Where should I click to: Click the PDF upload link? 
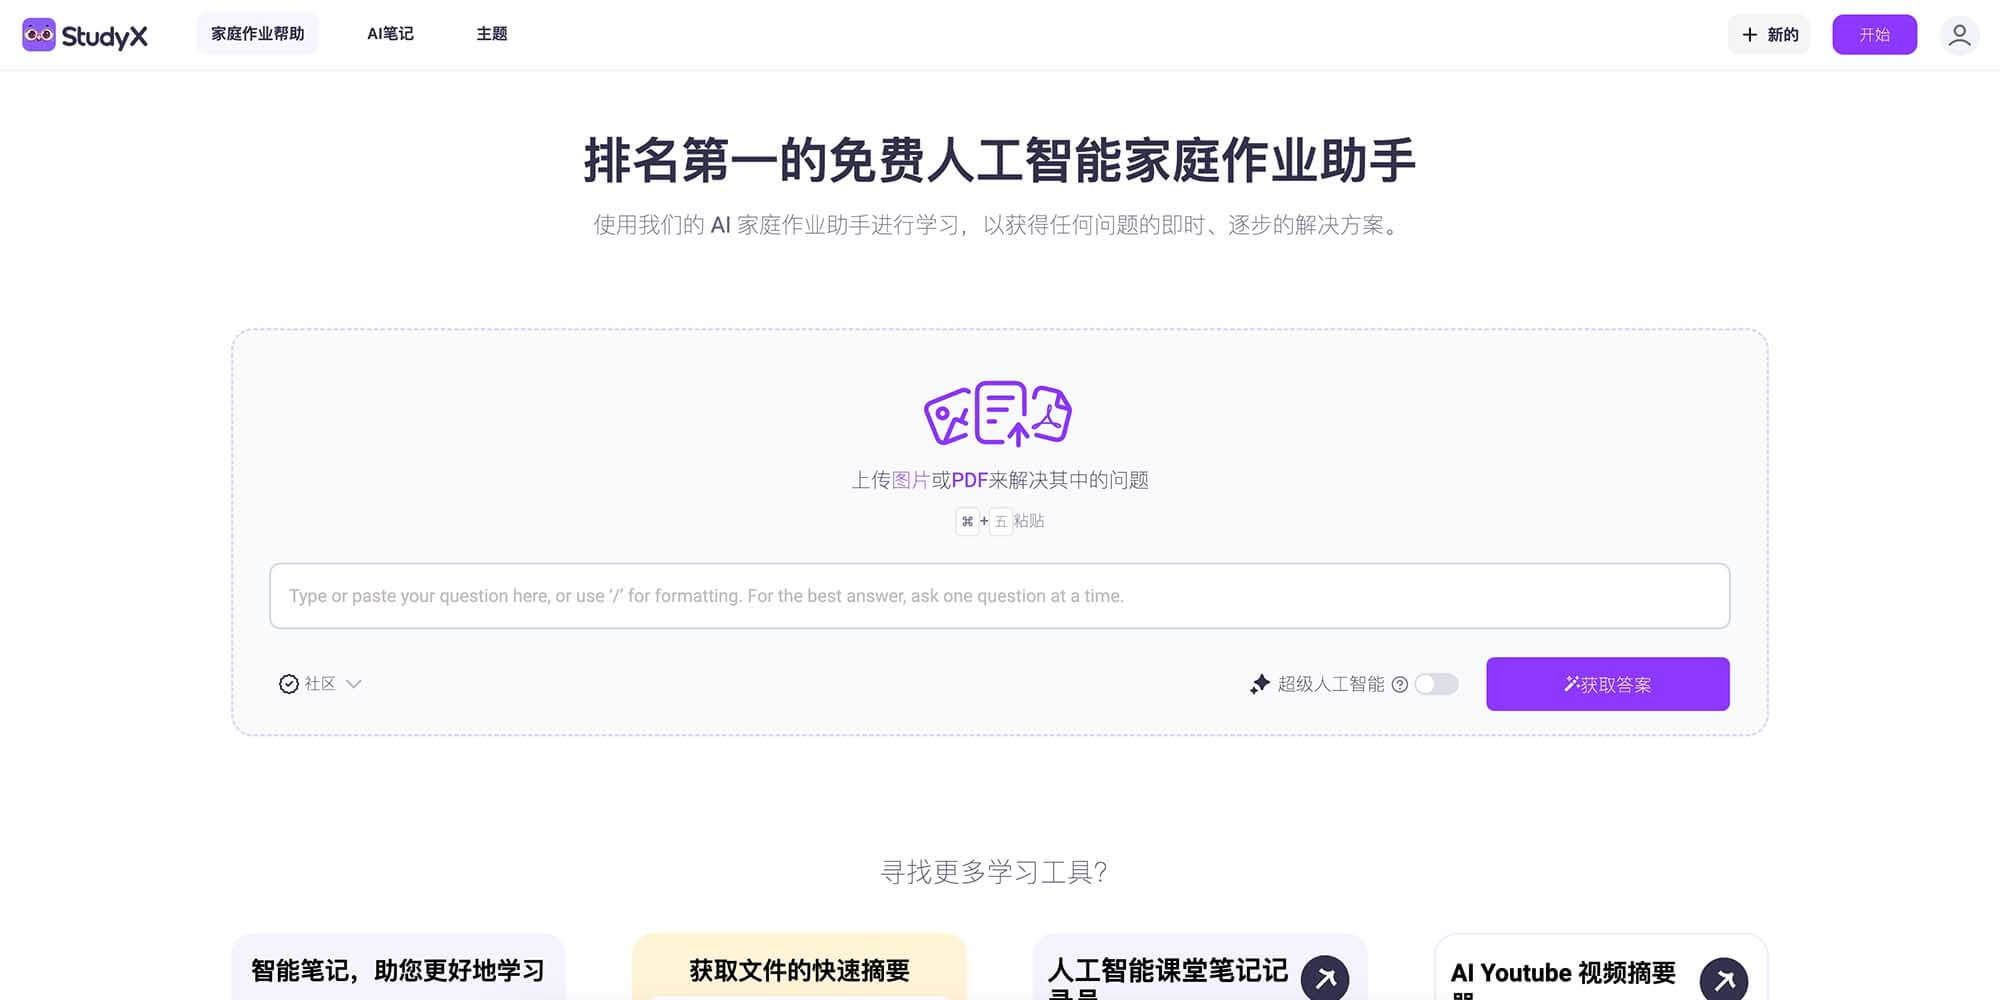click(969, 479)
